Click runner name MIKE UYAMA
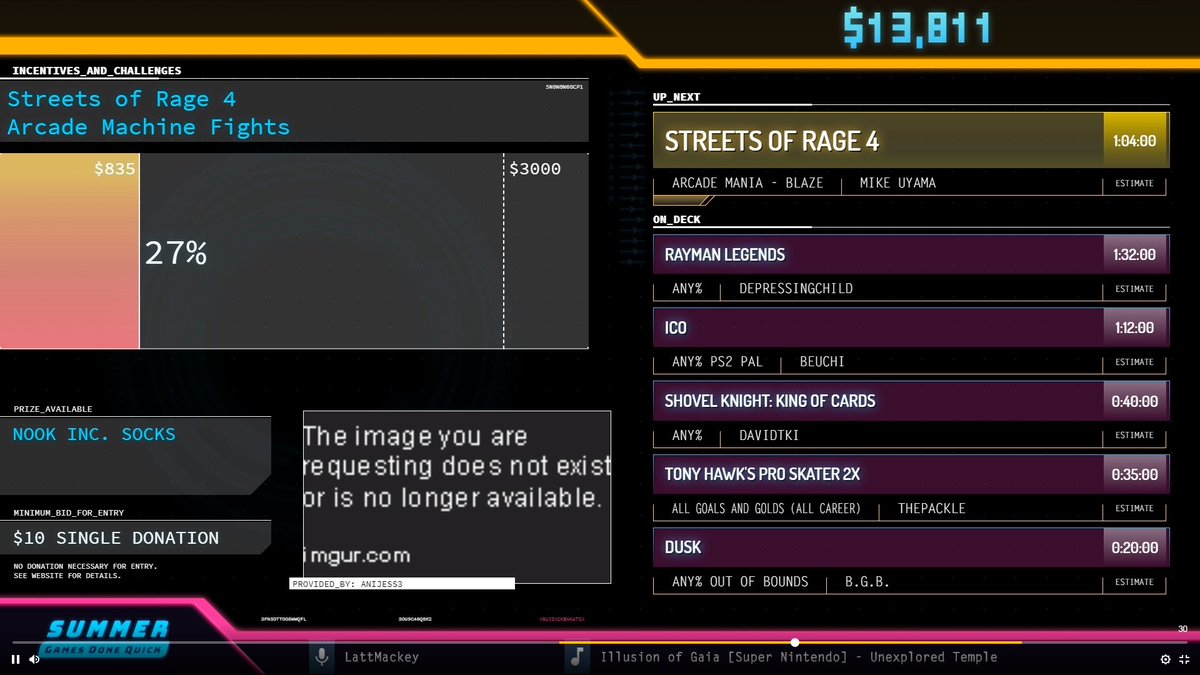This screenshot has height=675, width=1200. 898,183
